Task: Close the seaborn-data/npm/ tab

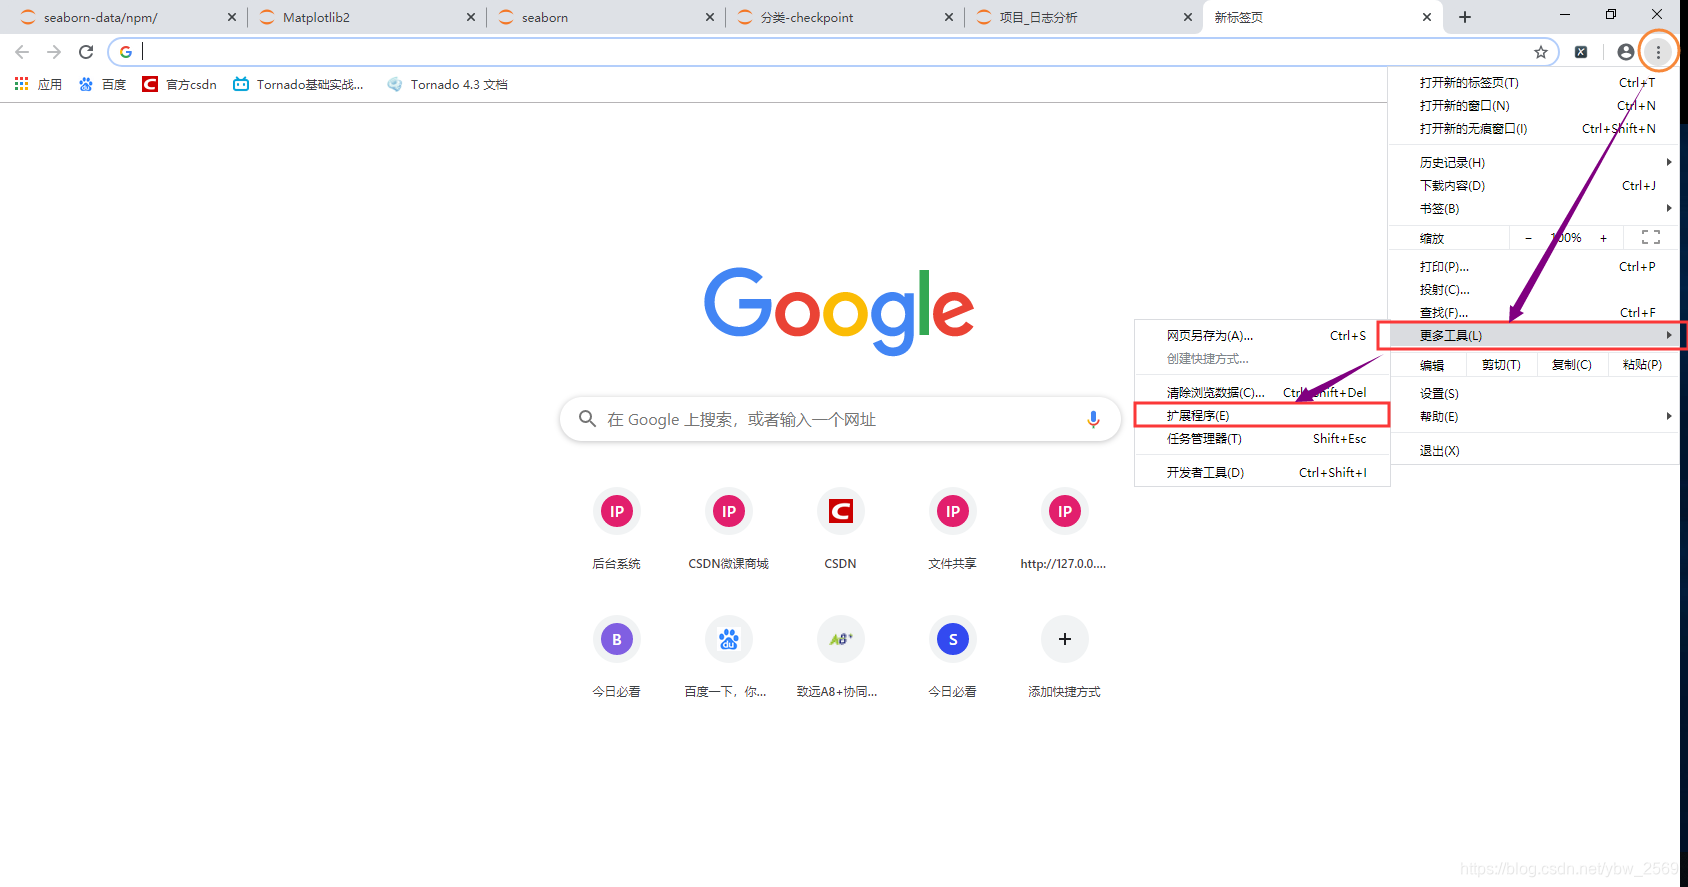Action: [x=232, y=17]
